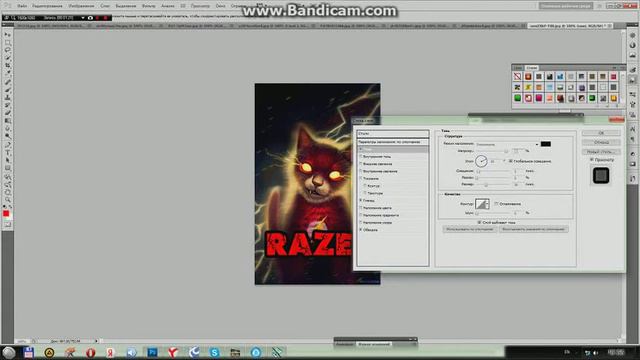640x360 pixels.
Task: Enable Внешнее свечение style checkbox
Action: pyautogui.click(x=360, y=164)
